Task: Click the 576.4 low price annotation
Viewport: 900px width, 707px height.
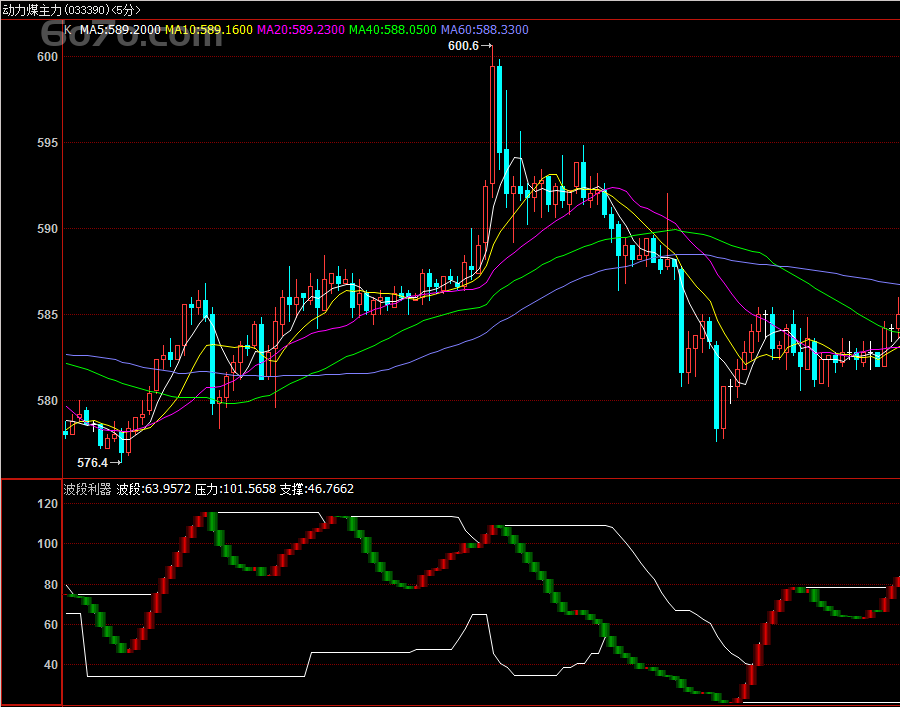Action: click(x=93, y=463)
